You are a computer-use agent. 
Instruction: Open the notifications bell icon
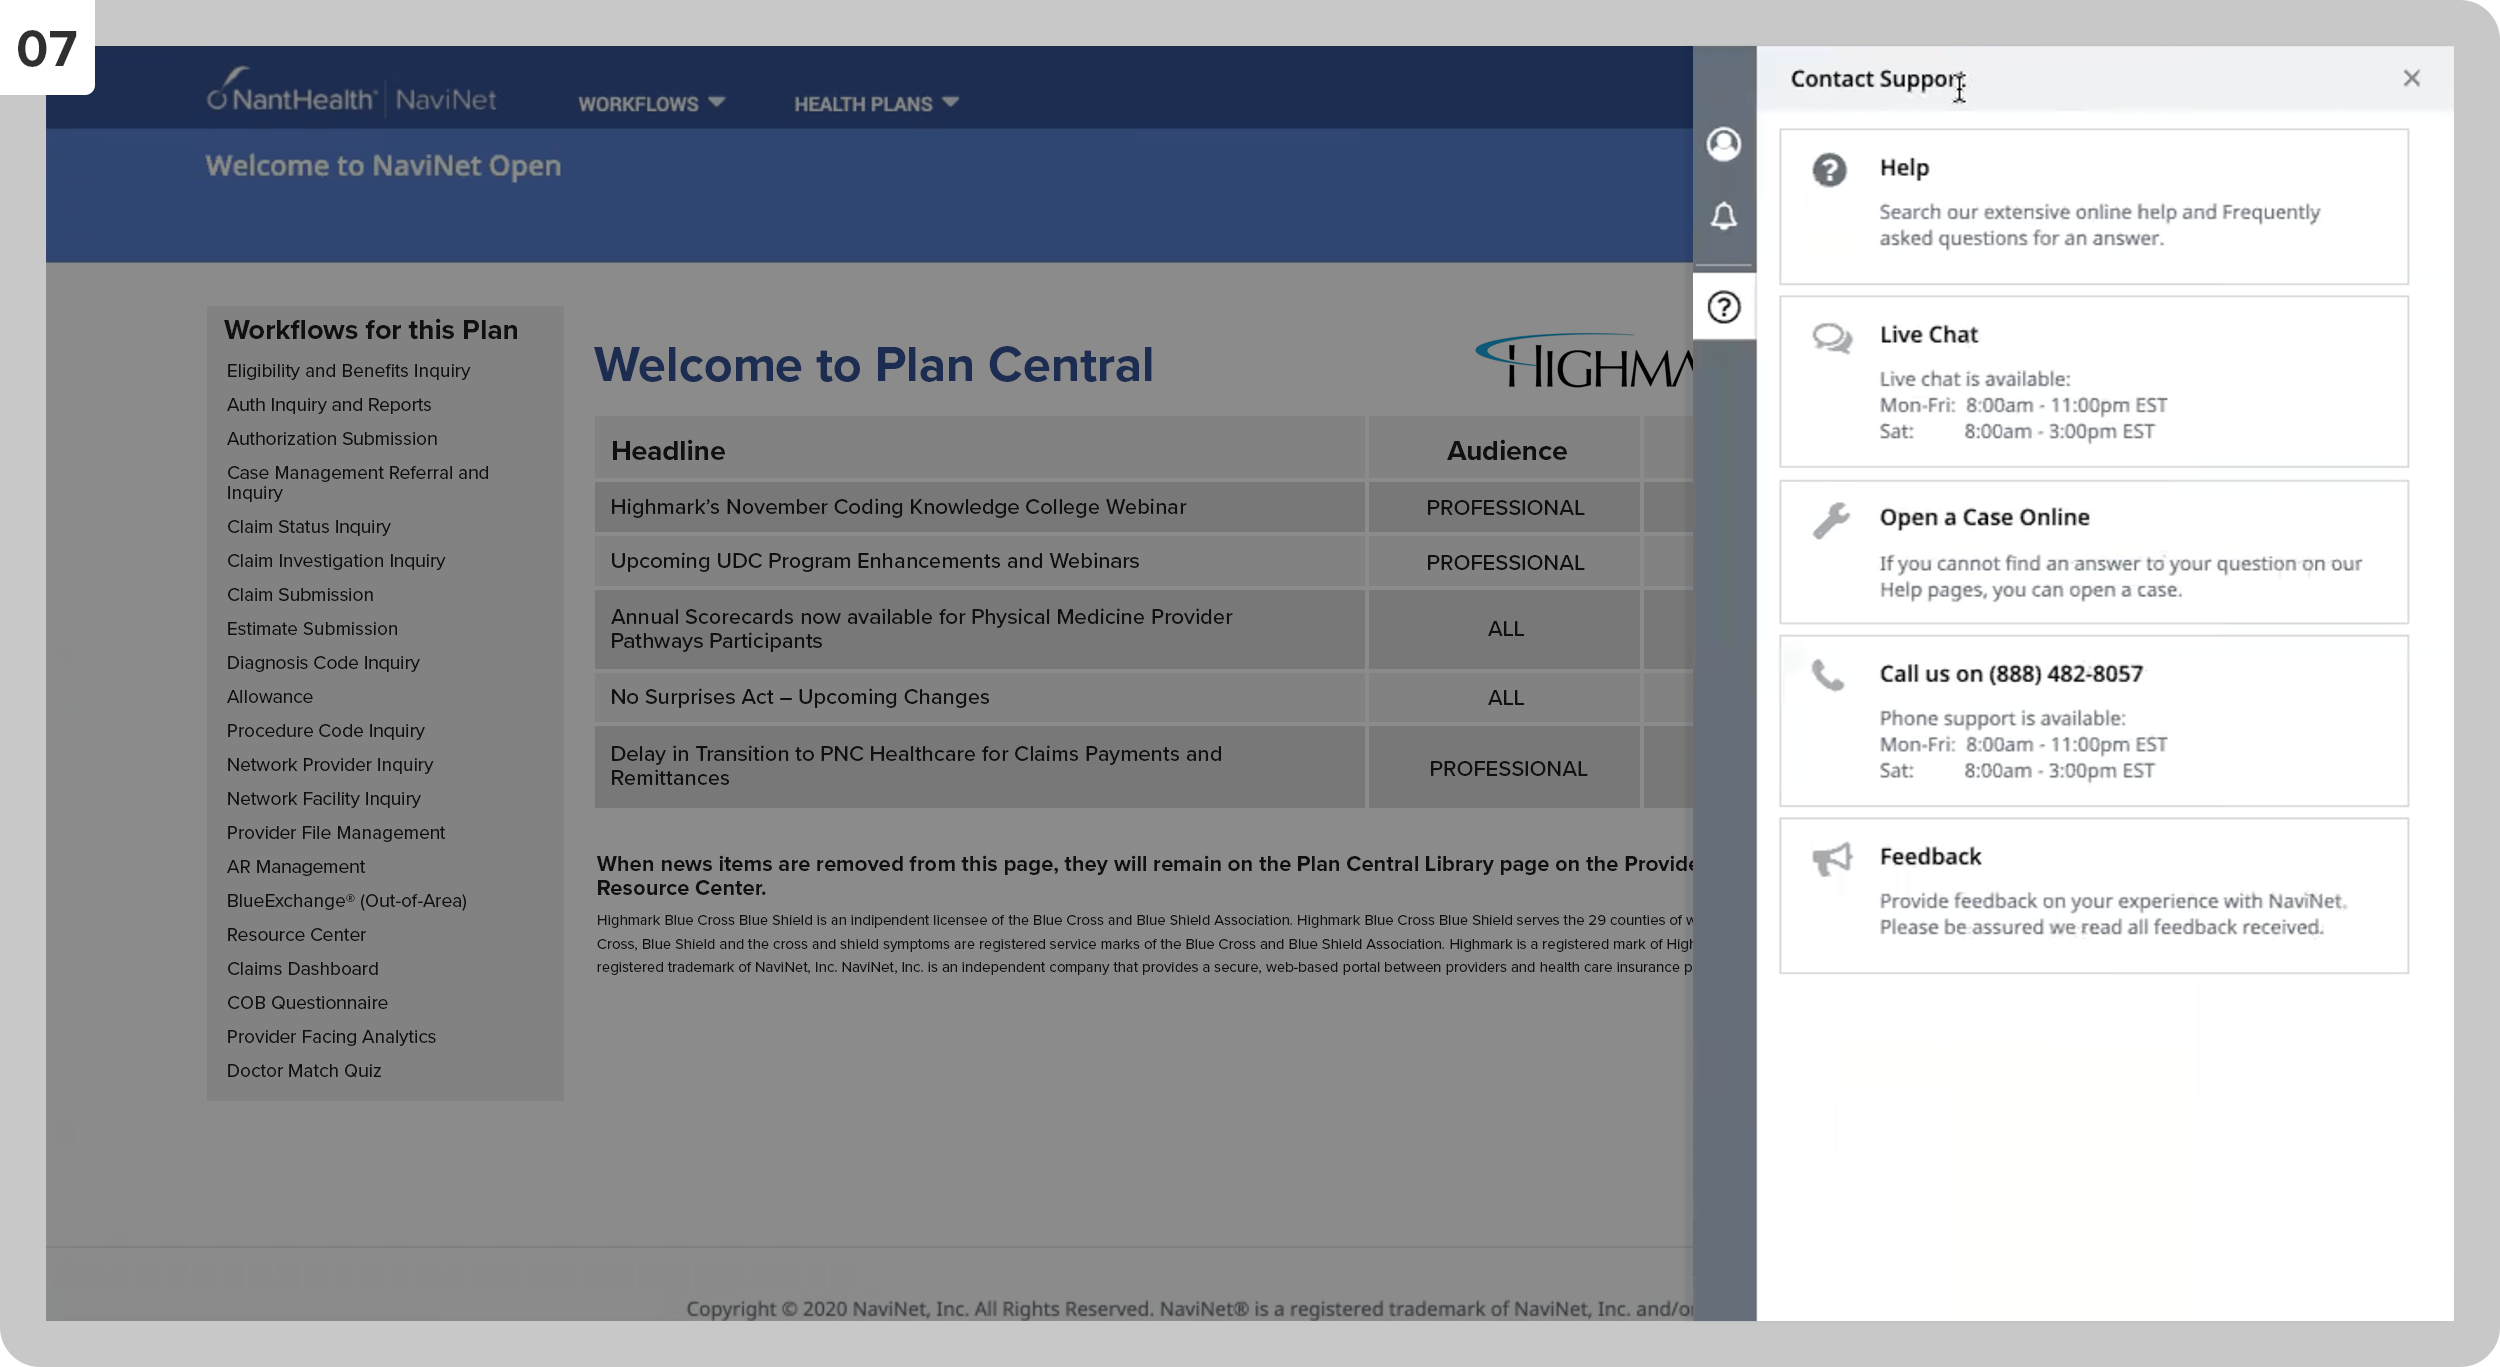1723,216
